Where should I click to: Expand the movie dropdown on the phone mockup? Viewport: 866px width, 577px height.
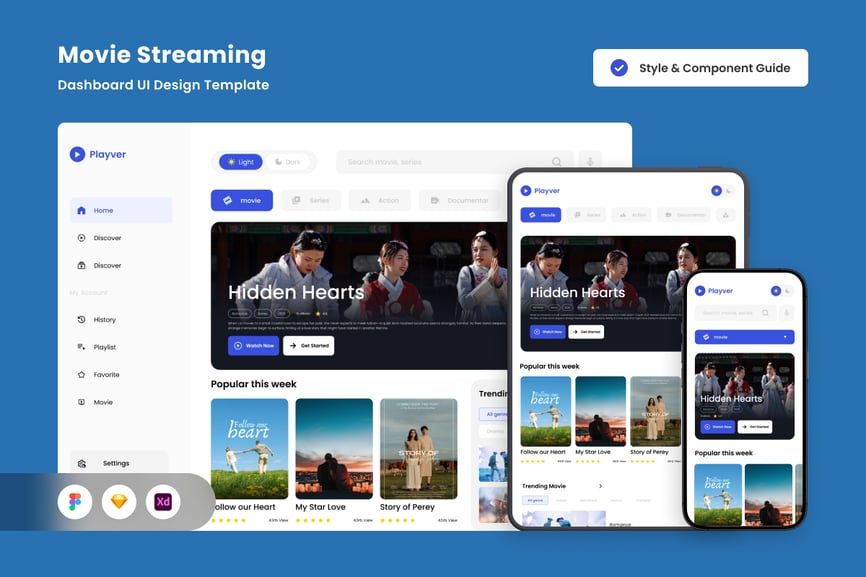[x=785, y=337]
